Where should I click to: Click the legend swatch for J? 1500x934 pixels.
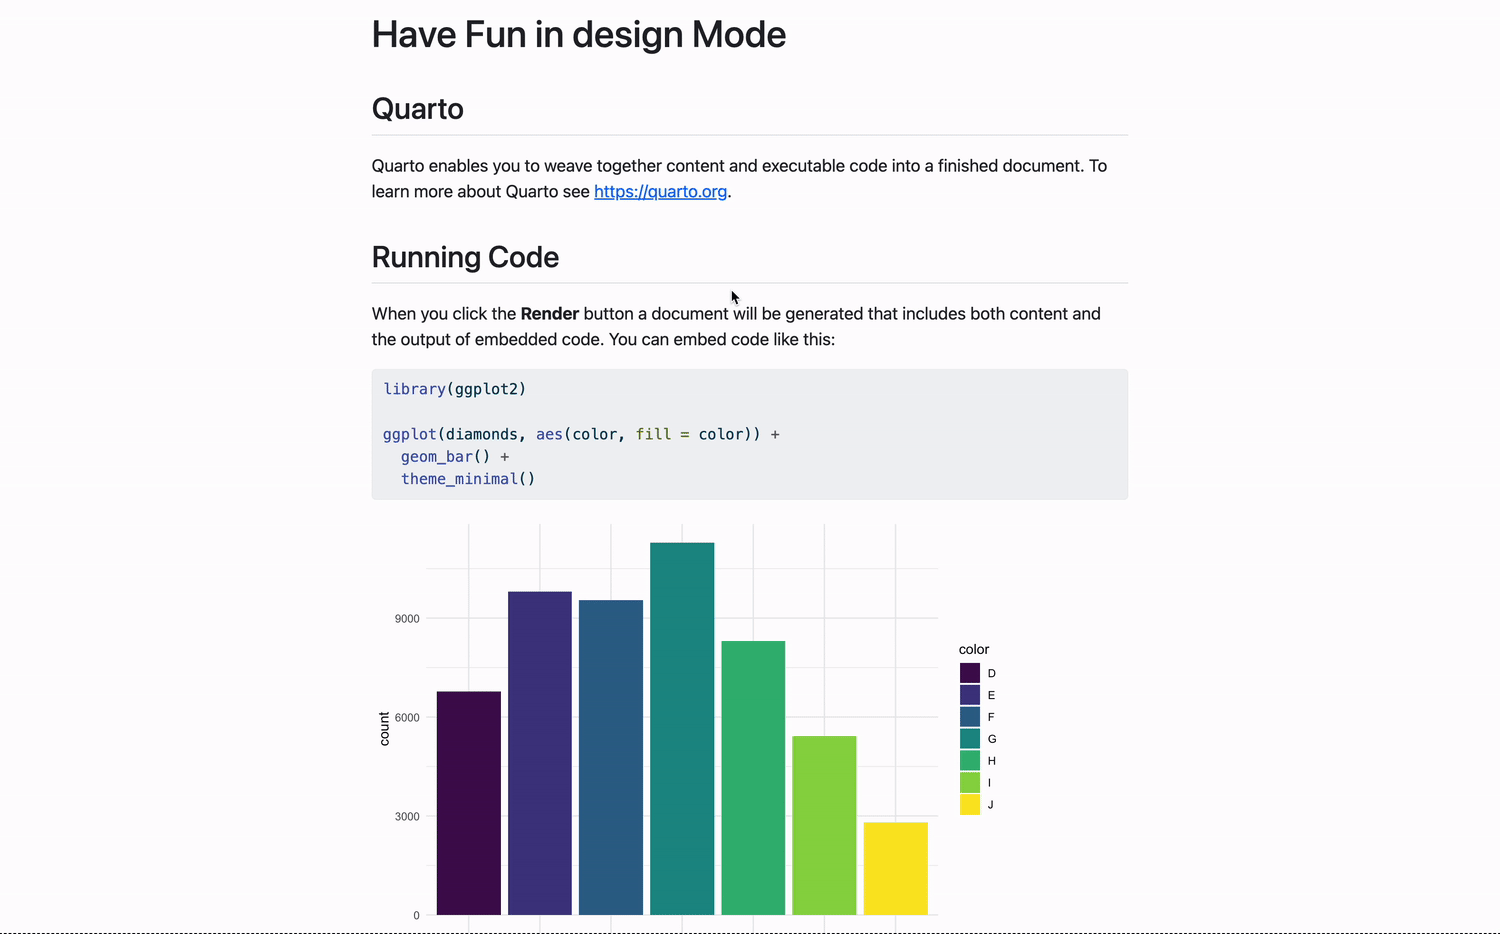(970, 805)
